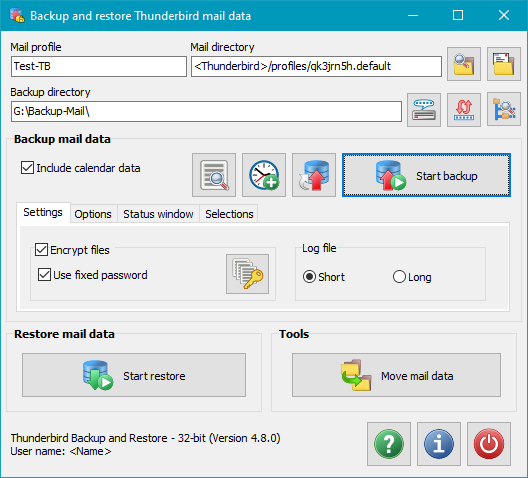Screen dimensions: 528x478
Task: Click the Start backup button
Action: [426, 175]
